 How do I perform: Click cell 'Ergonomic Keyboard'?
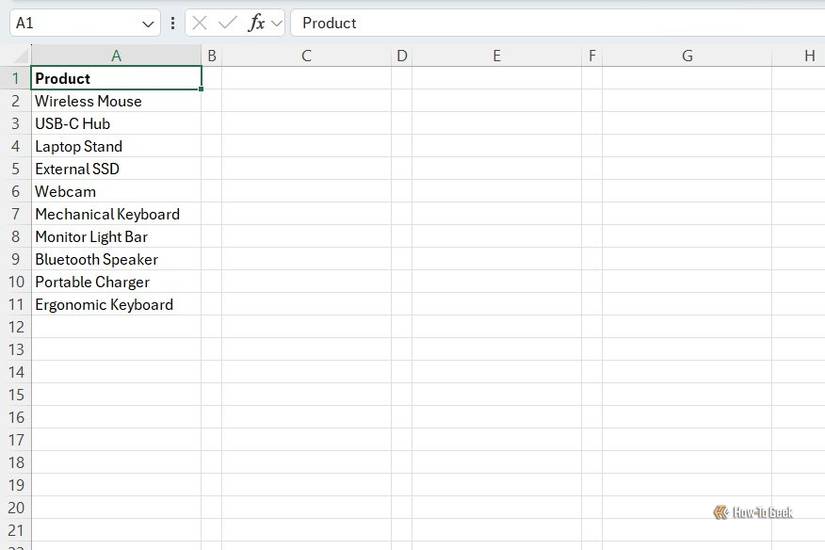pos(116,305)
